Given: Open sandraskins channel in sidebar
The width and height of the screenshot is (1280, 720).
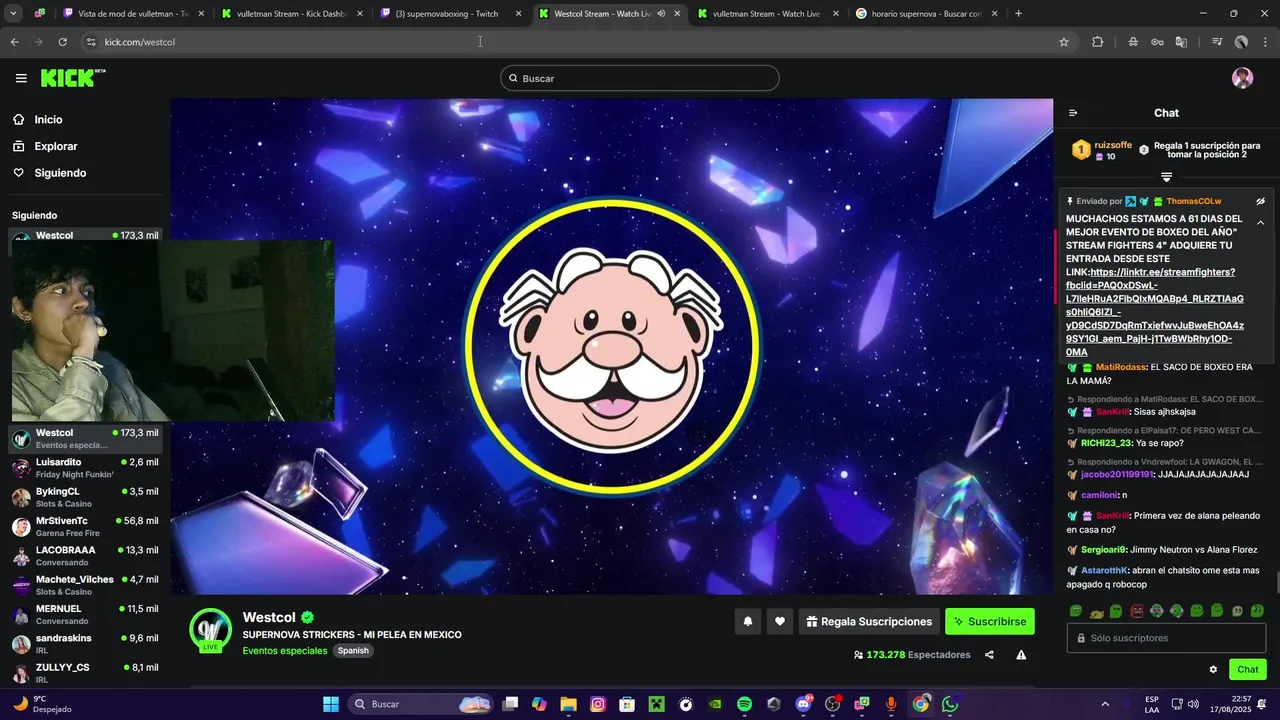Looking at the screenshot, I should point(85,643).
